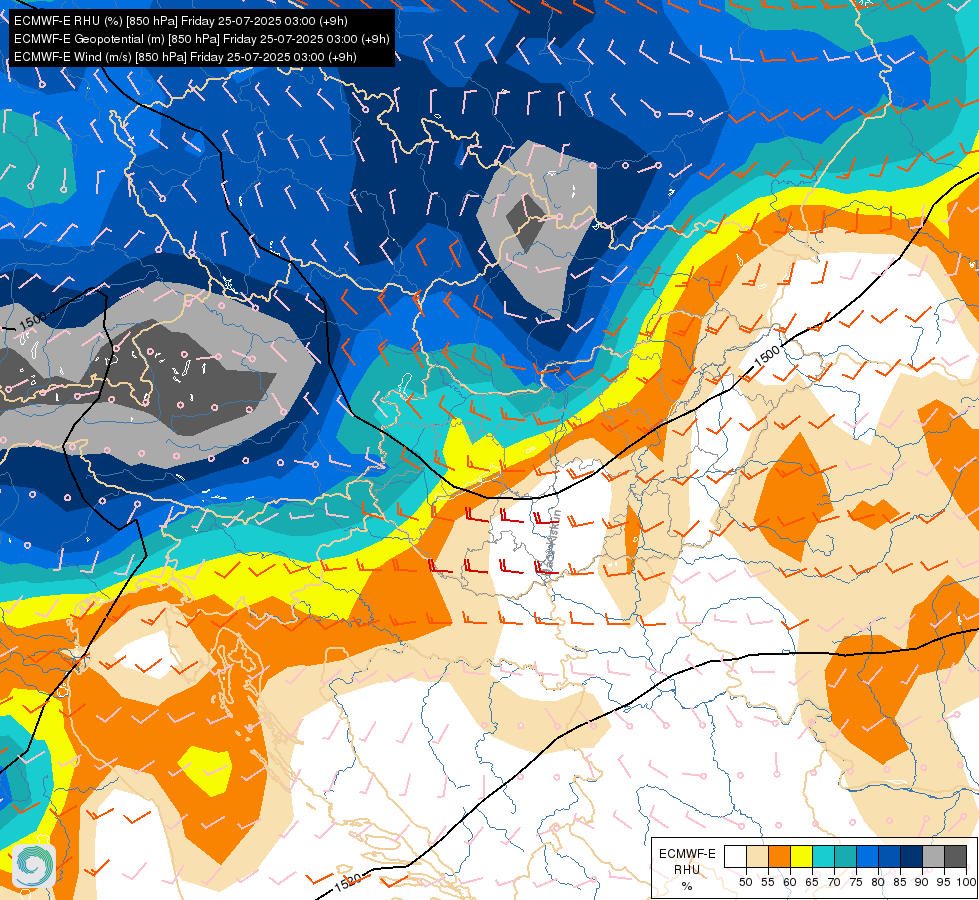Click the Geopotential (m) title line
This screenshot has height=900, width=979.
pos(202,39)
